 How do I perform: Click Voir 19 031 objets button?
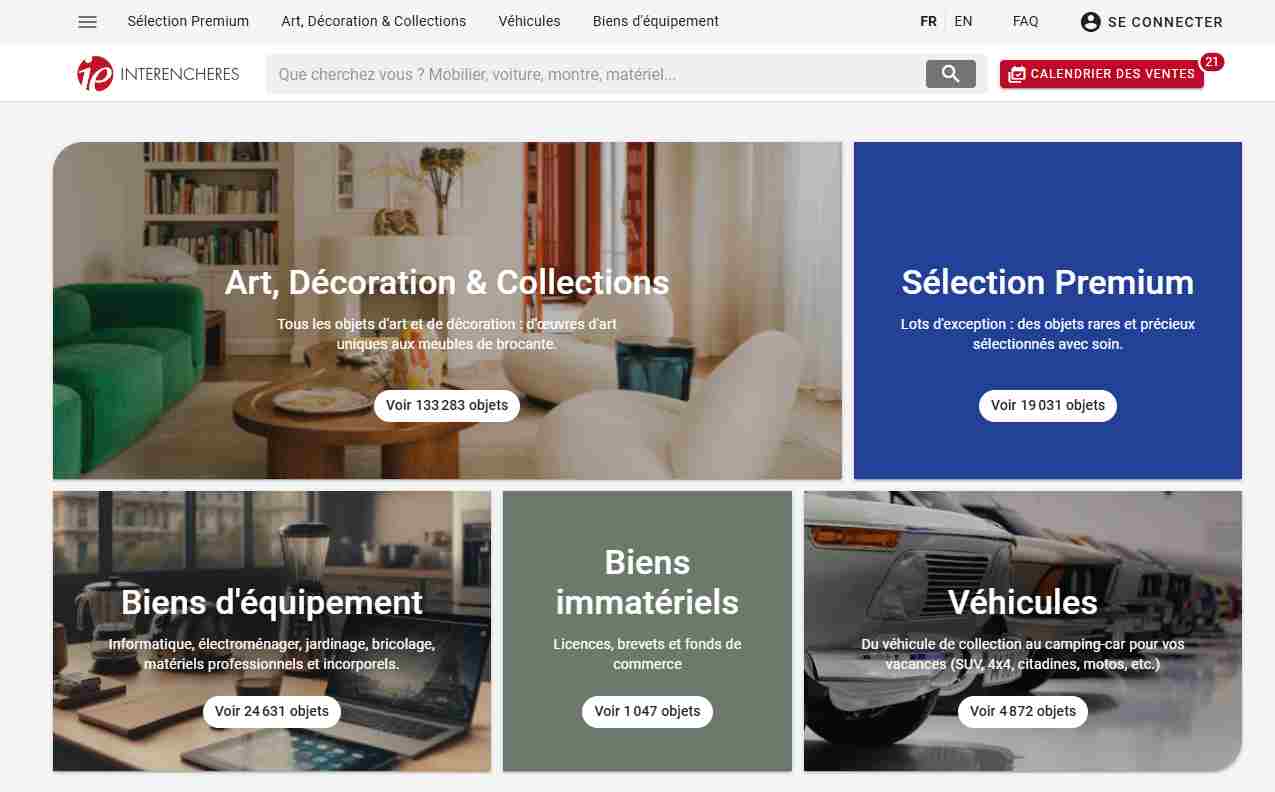pos(1048,405)
